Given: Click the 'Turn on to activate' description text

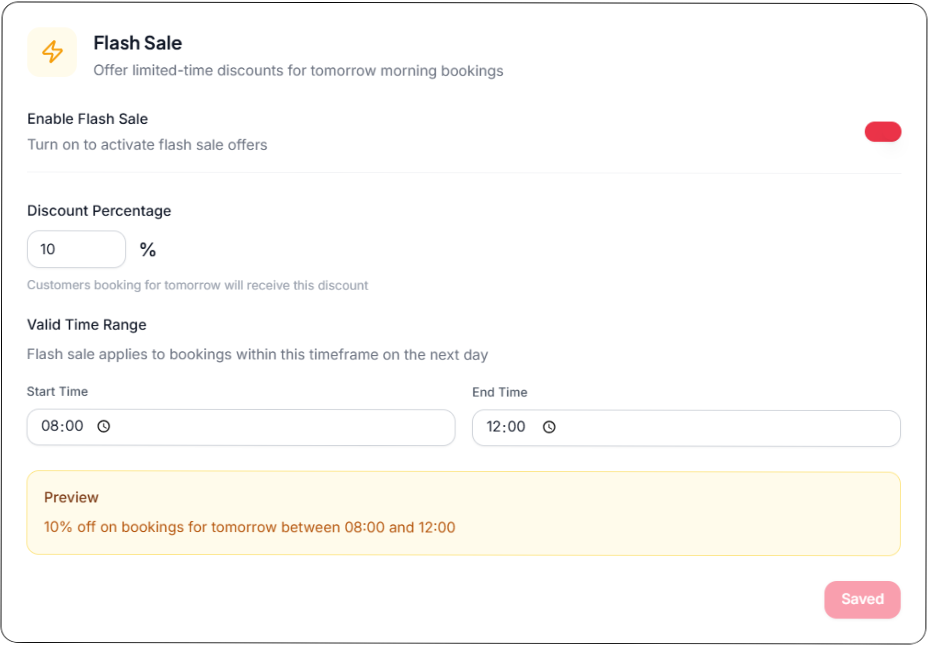Looking at the screenshot, I should coord(147,145).
